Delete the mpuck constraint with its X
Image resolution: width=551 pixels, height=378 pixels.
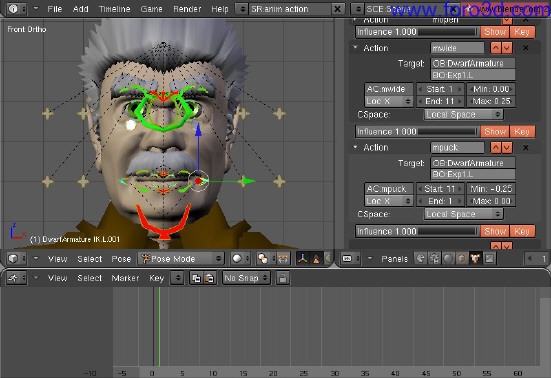(x=525, y=148)
